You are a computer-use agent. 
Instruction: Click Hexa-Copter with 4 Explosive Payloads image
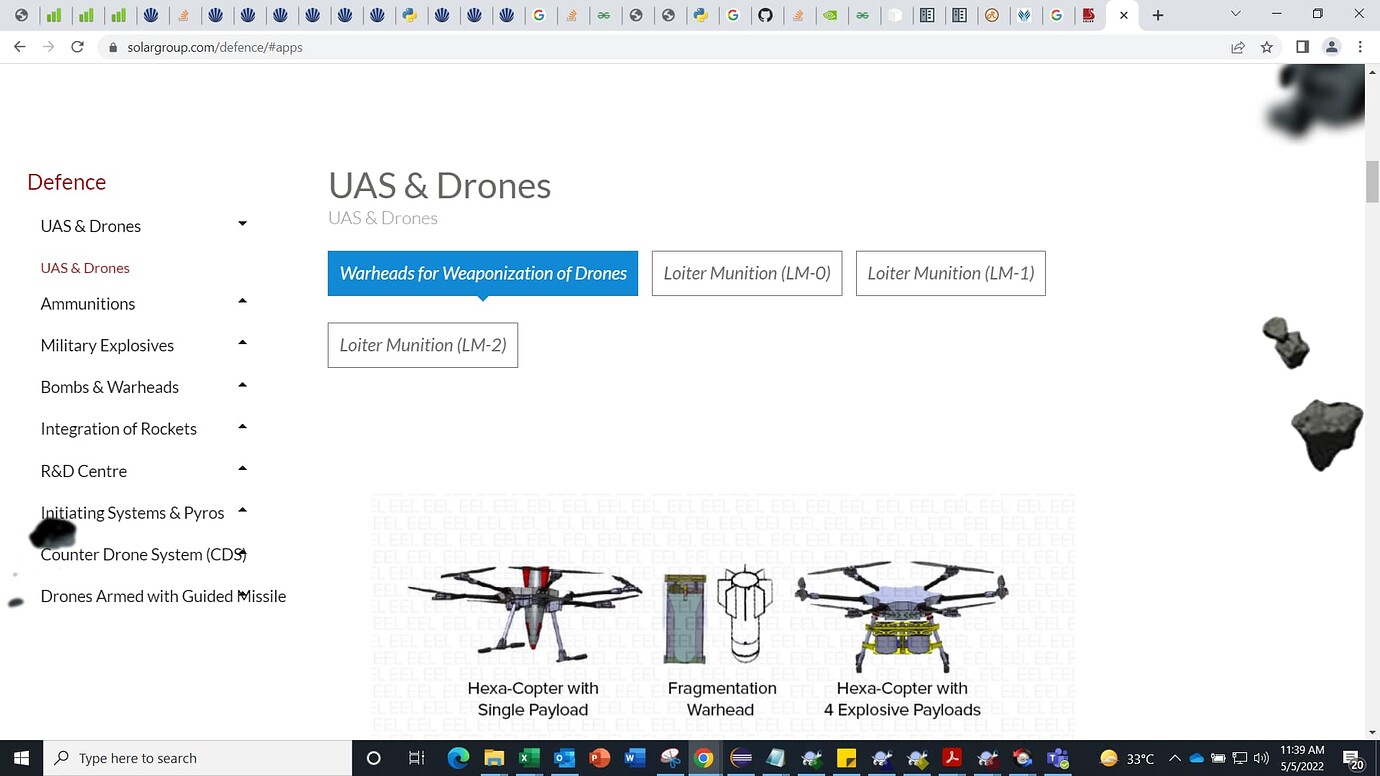[x=902, y=615]
